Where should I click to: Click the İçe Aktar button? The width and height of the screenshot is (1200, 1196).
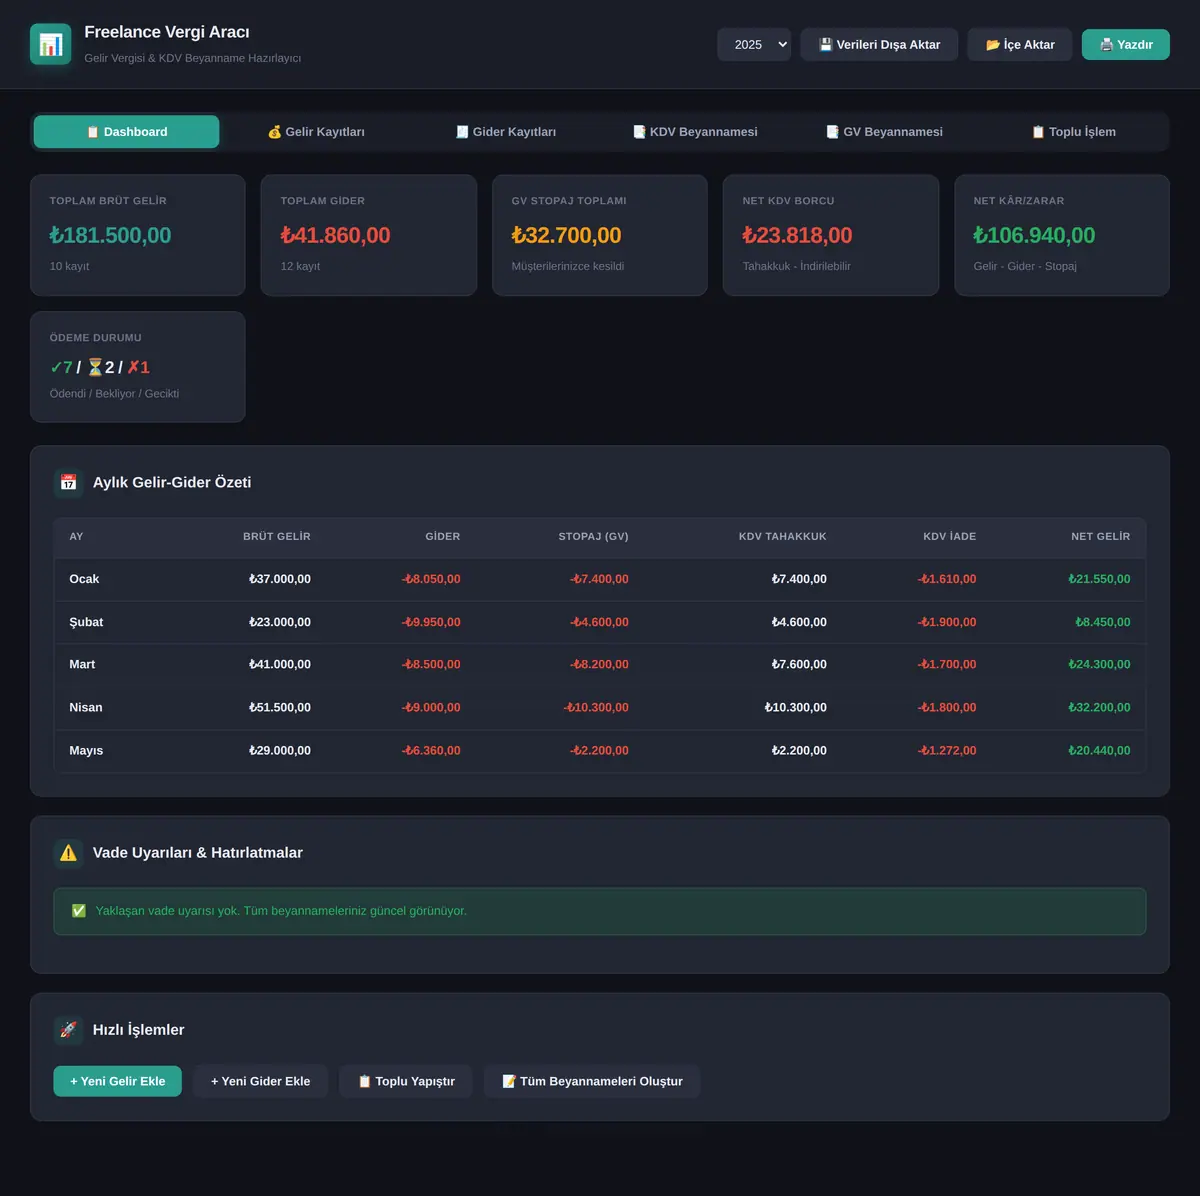pos(1020,44)
